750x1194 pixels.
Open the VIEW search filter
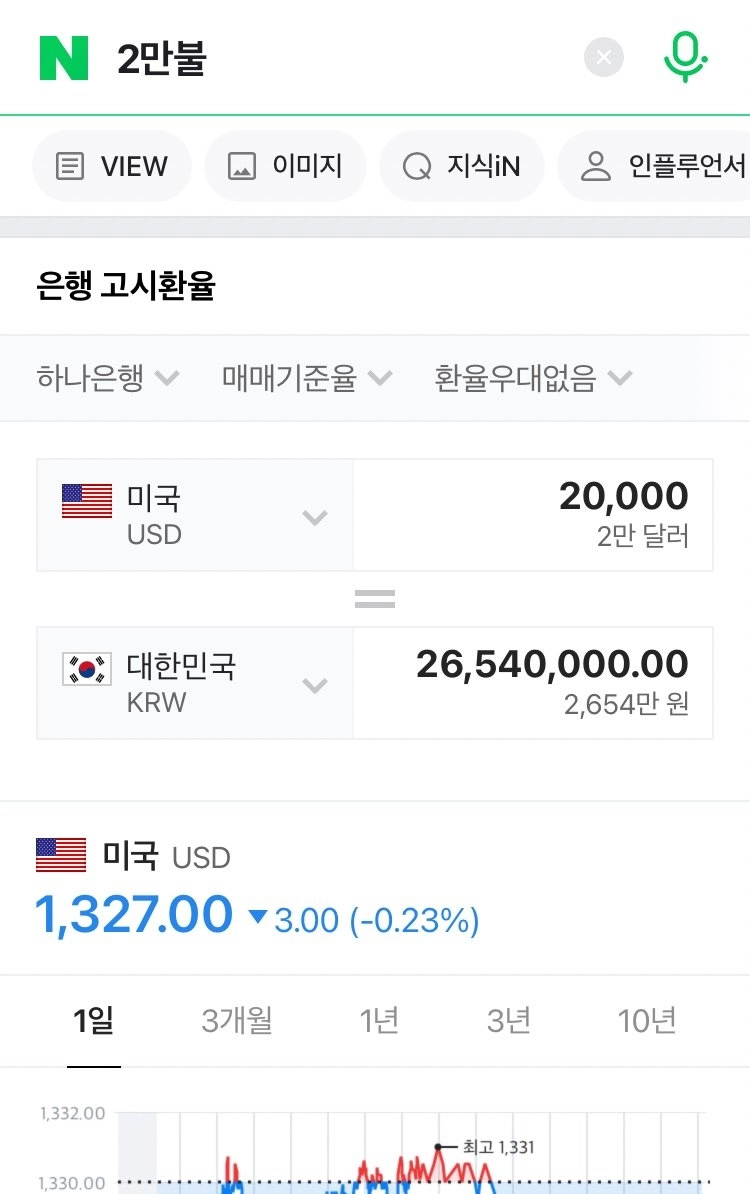(x=112, y=166)
